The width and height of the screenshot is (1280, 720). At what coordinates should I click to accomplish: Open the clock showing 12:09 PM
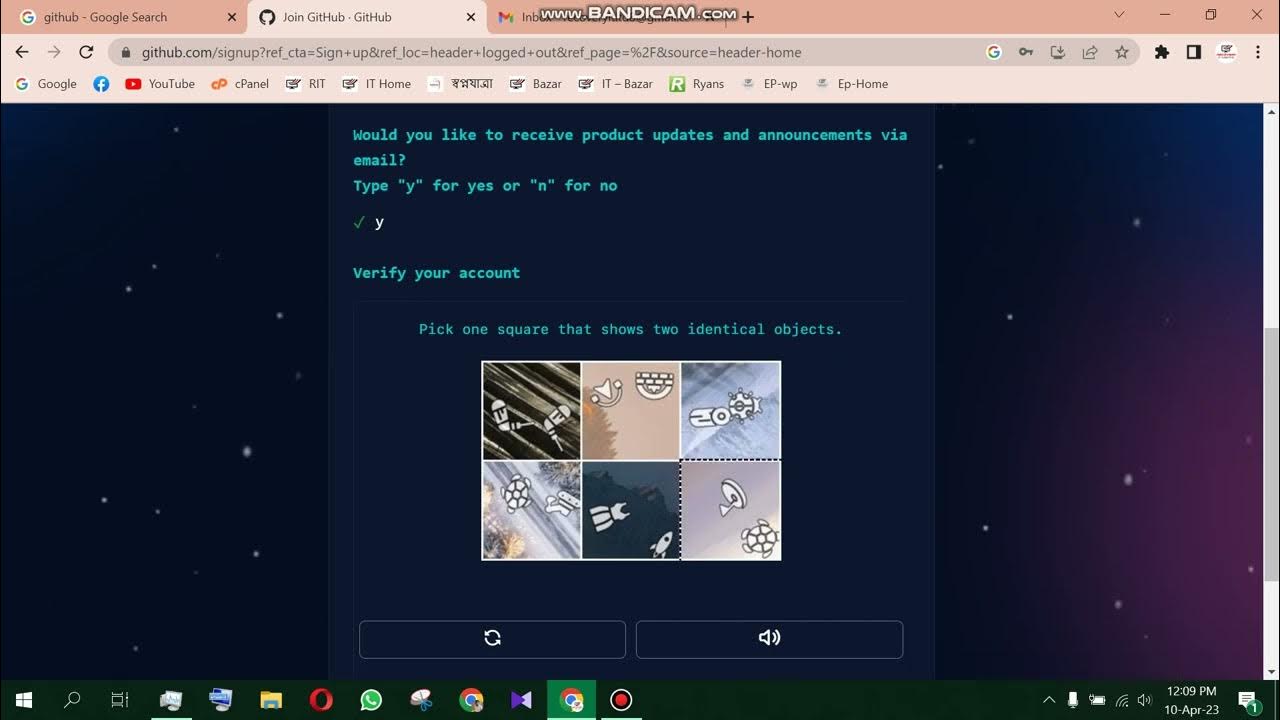tap(1191, 700)
